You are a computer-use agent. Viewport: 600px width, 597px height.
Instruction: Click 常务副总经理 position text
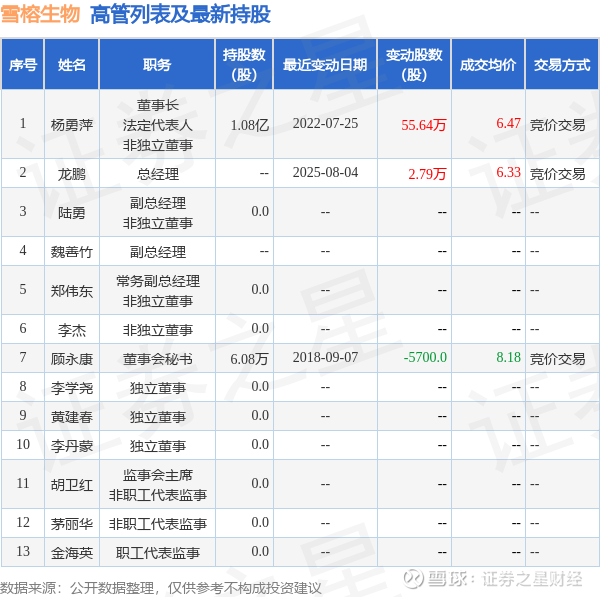coord(158,281)
